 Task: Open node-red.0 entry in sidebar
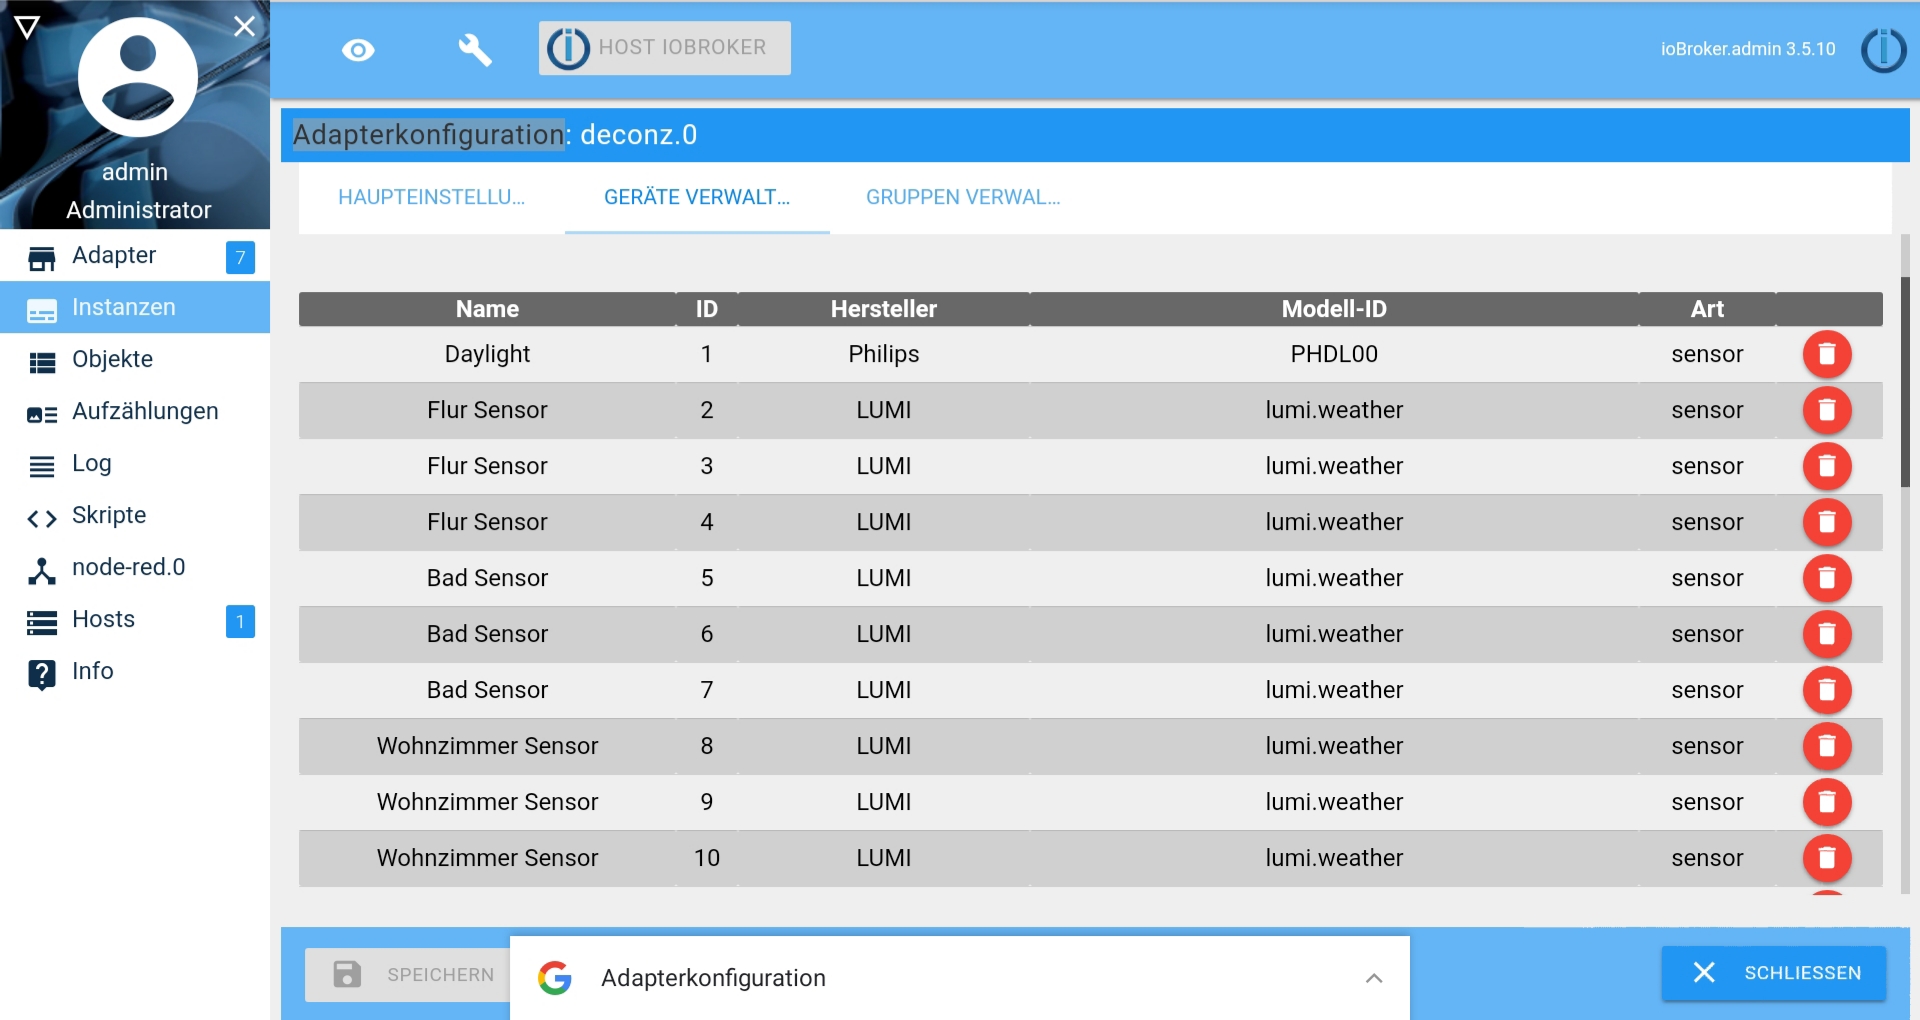click(135, 568)
